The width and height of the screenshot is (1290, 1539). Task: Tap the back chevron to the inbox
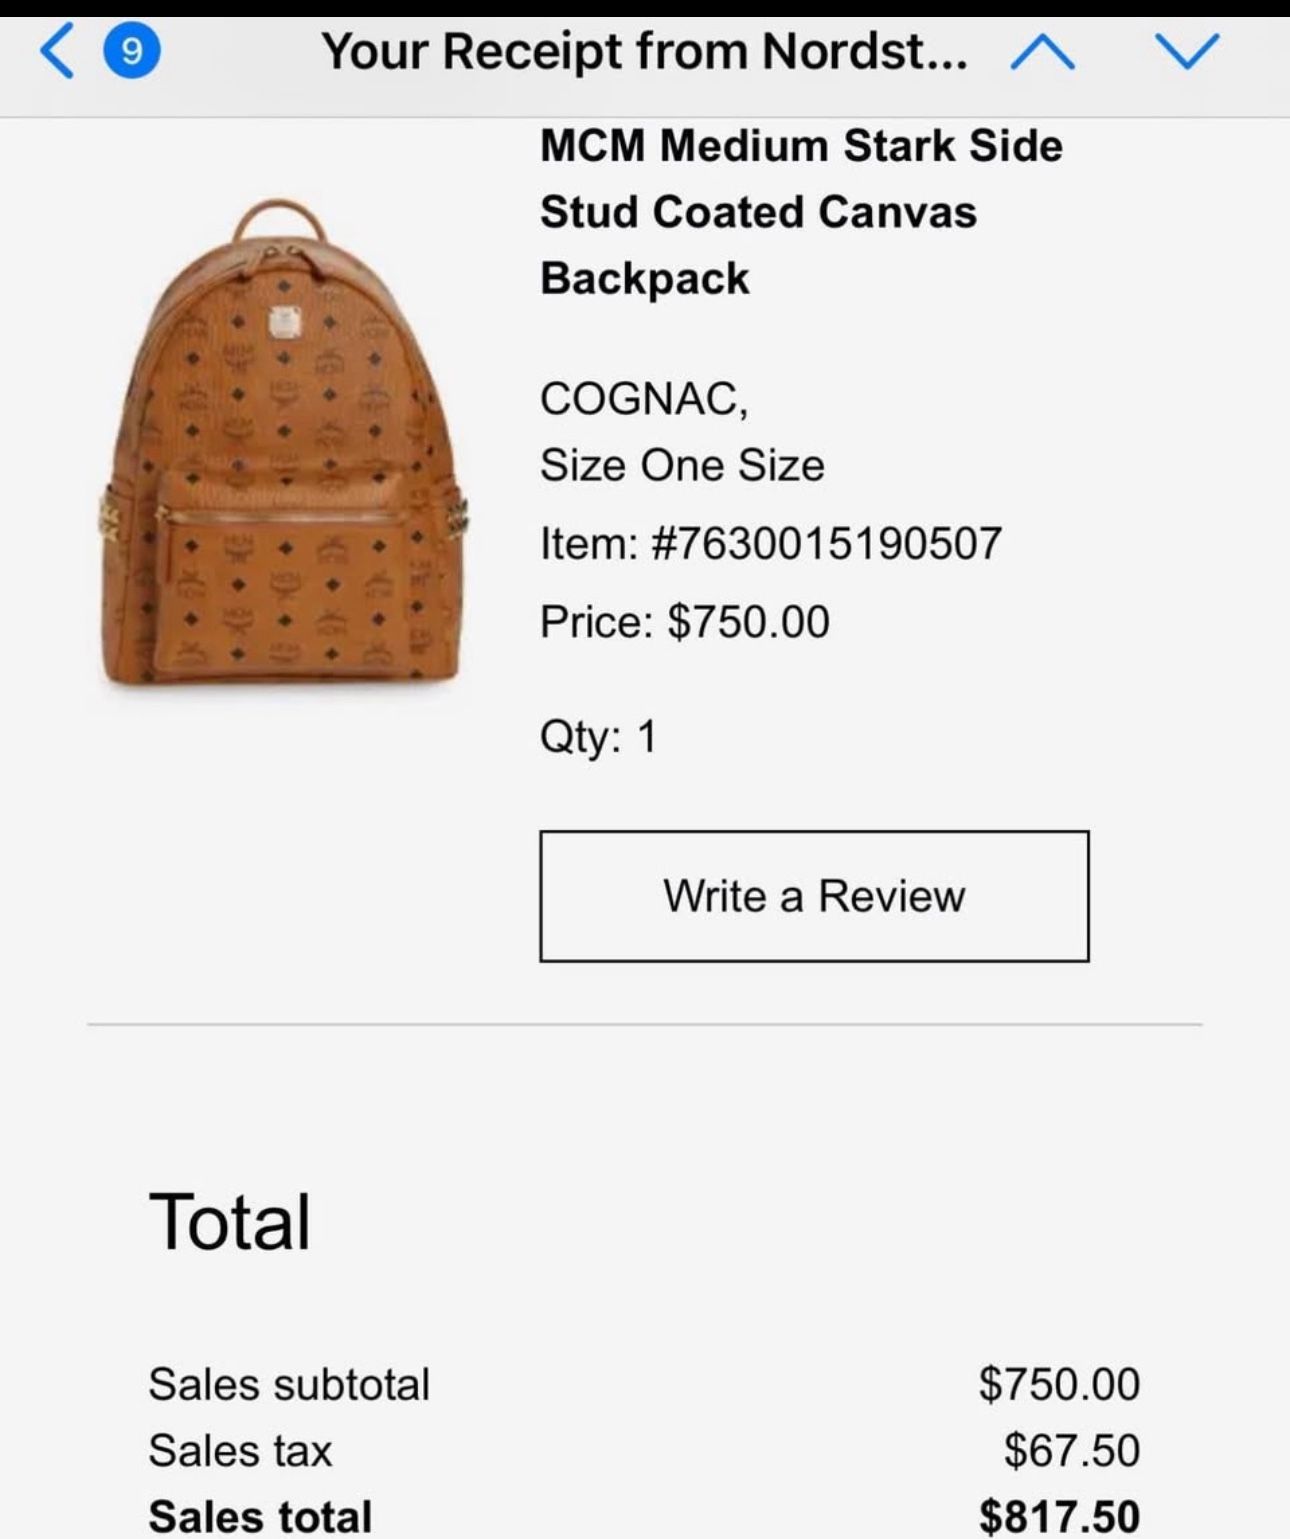[x=57, y=52]
